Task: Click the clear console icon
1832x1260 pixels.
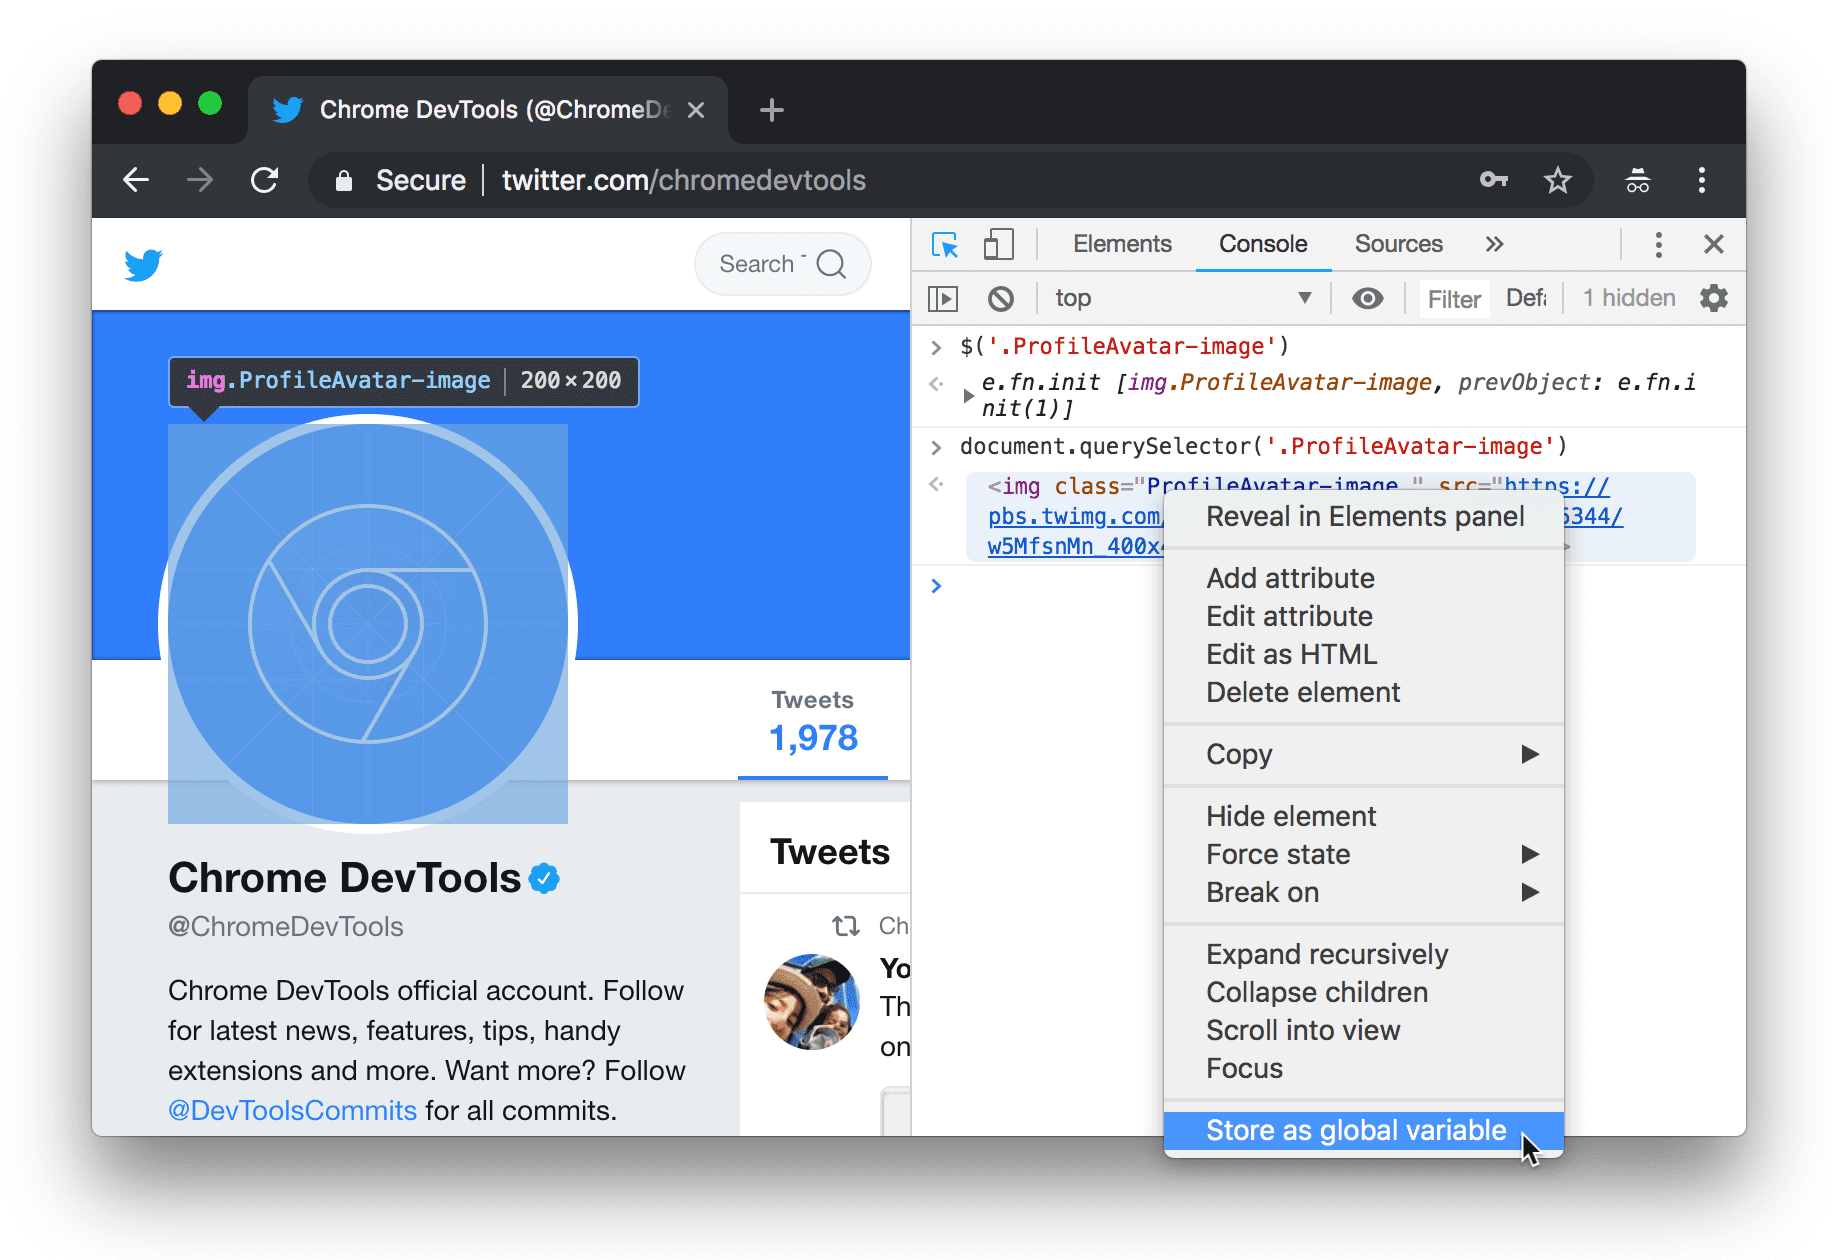Action: (x=1000, y=299)
